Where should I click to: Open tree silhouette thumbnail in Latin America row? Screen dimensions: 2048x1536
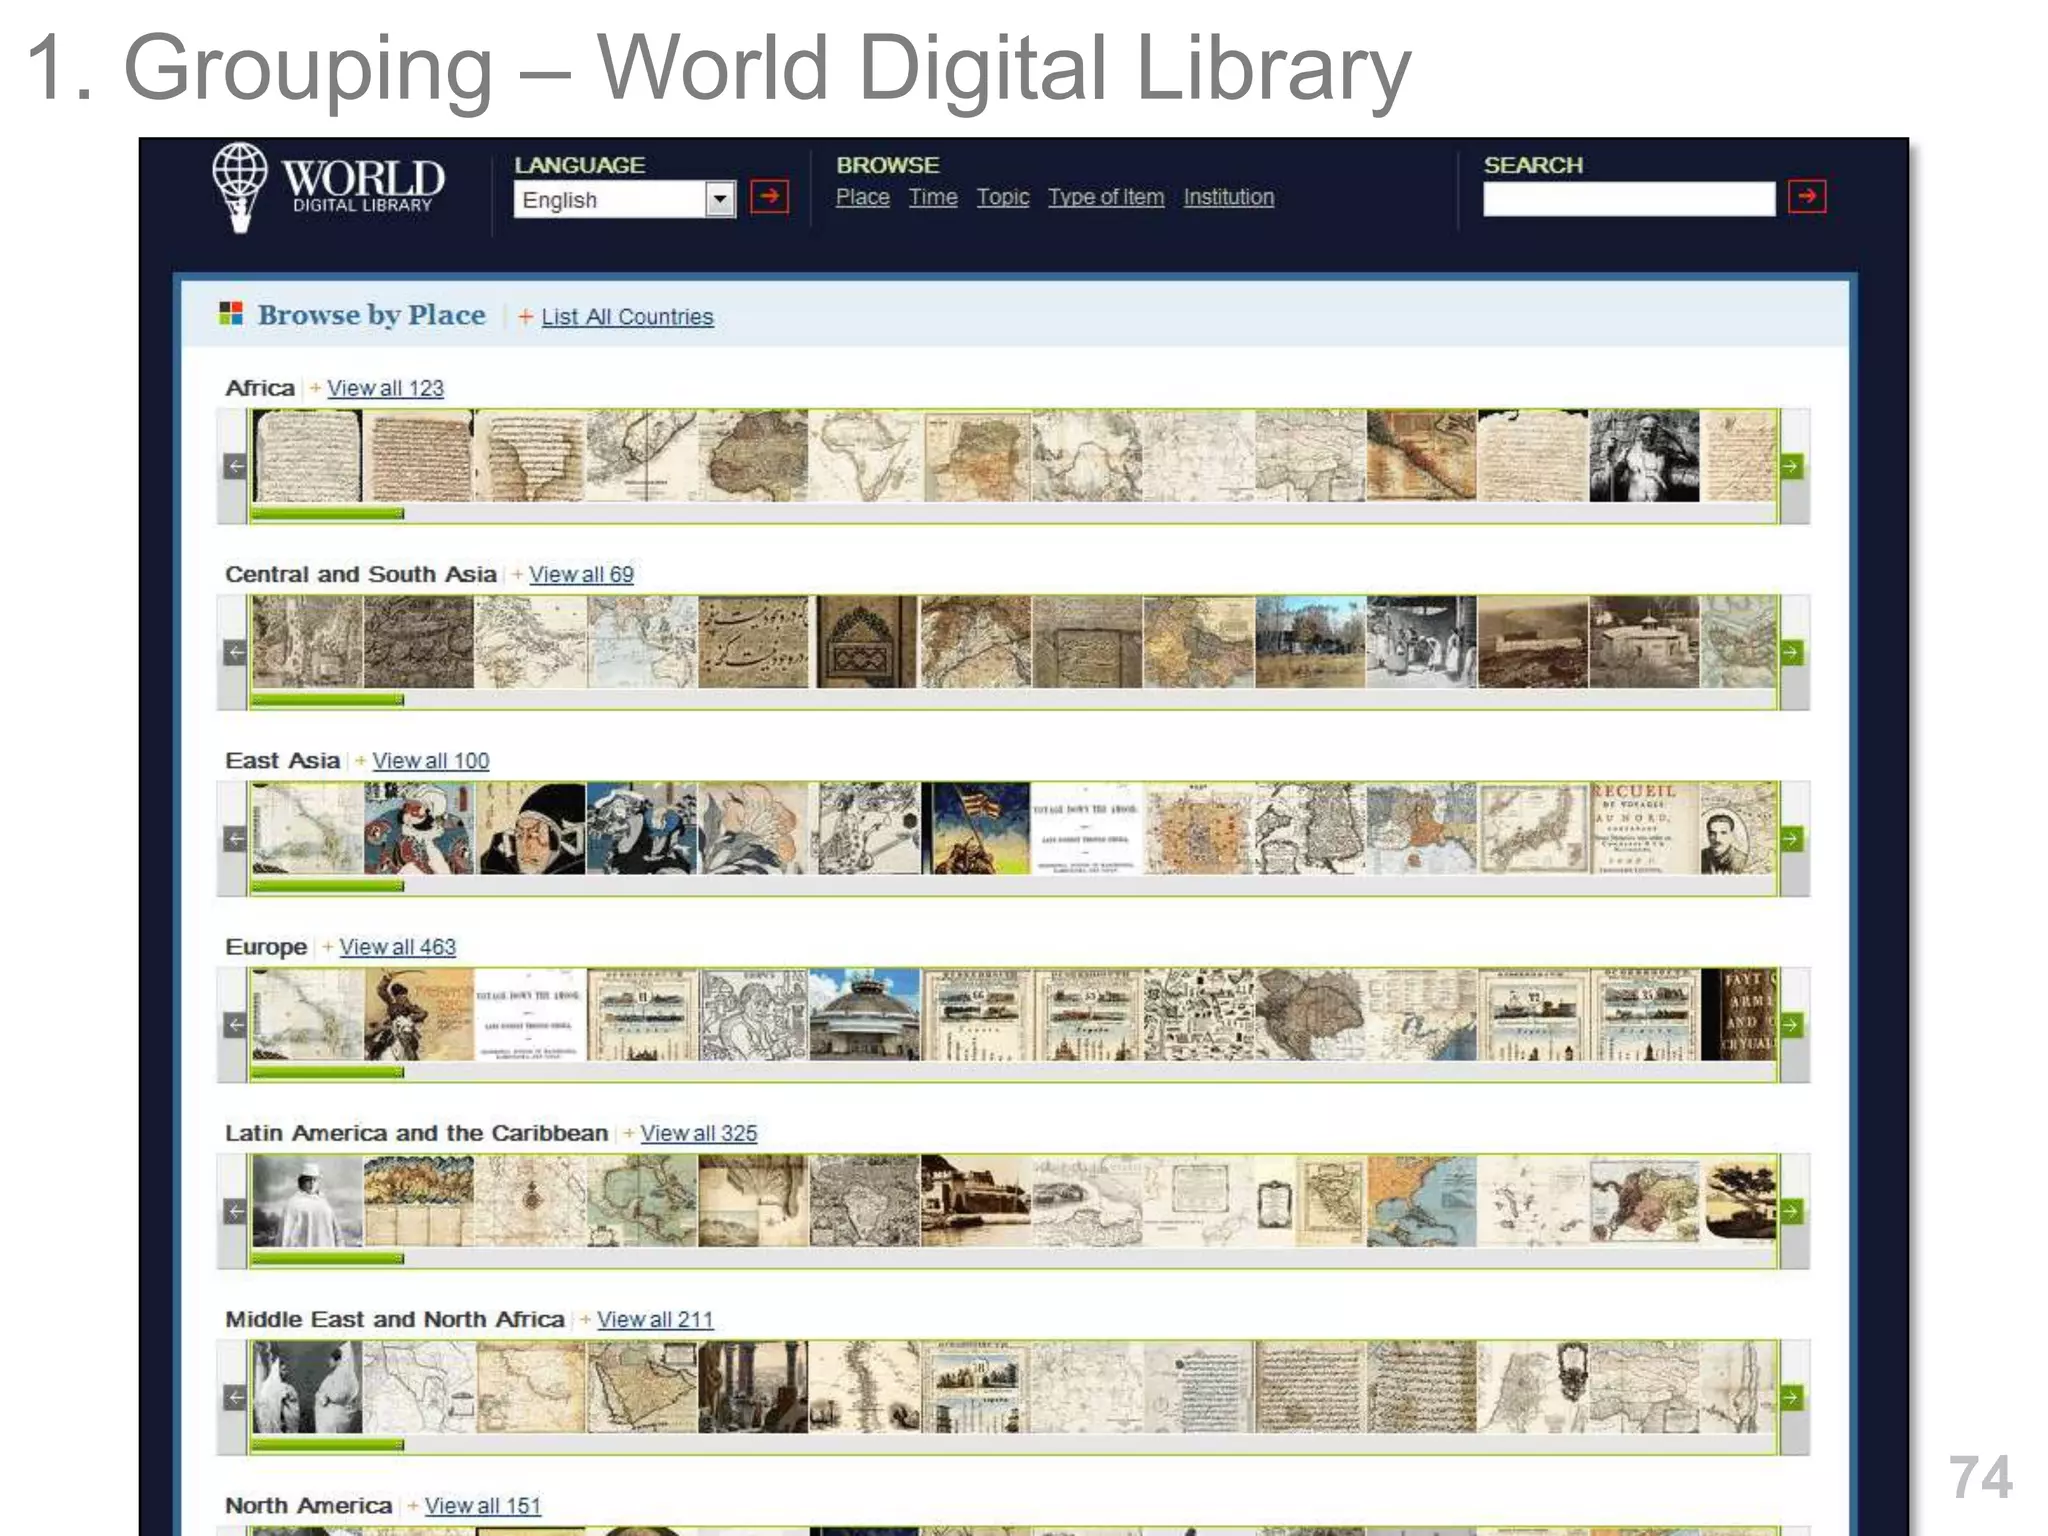pyautogui.click(x=1739, y=1201)
